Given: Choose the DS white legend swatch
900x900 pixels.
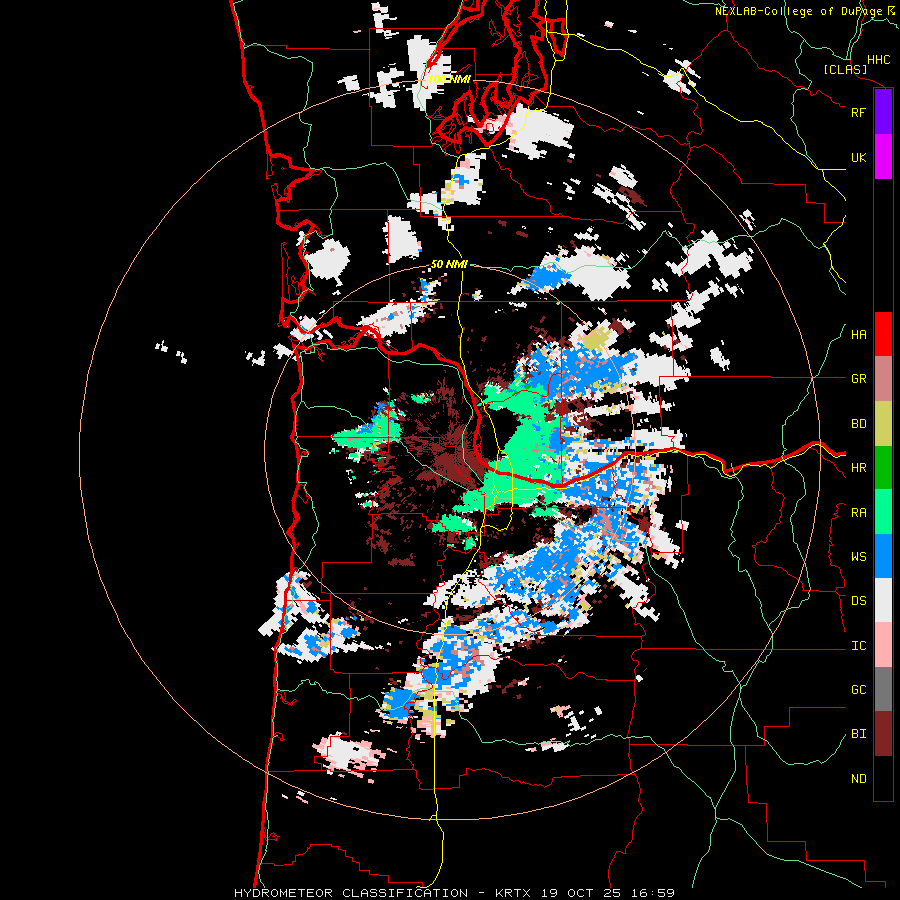Looking at the screenshot, I should tap(883, 600).
